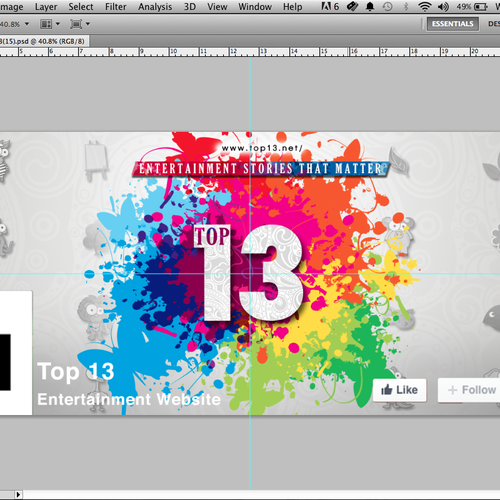Click the Time Machine clock icon

(x=387, y=7)
